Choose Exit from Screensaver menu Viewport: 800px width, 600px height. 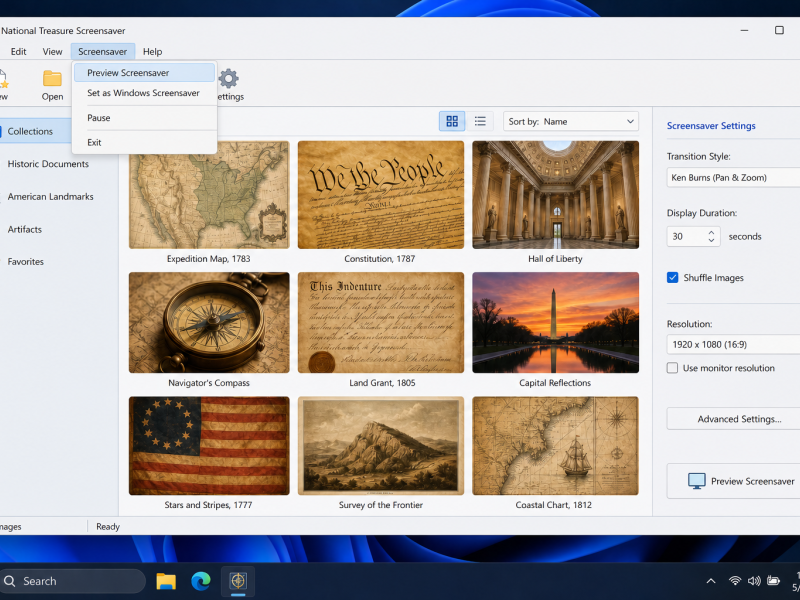pos(144,142)
